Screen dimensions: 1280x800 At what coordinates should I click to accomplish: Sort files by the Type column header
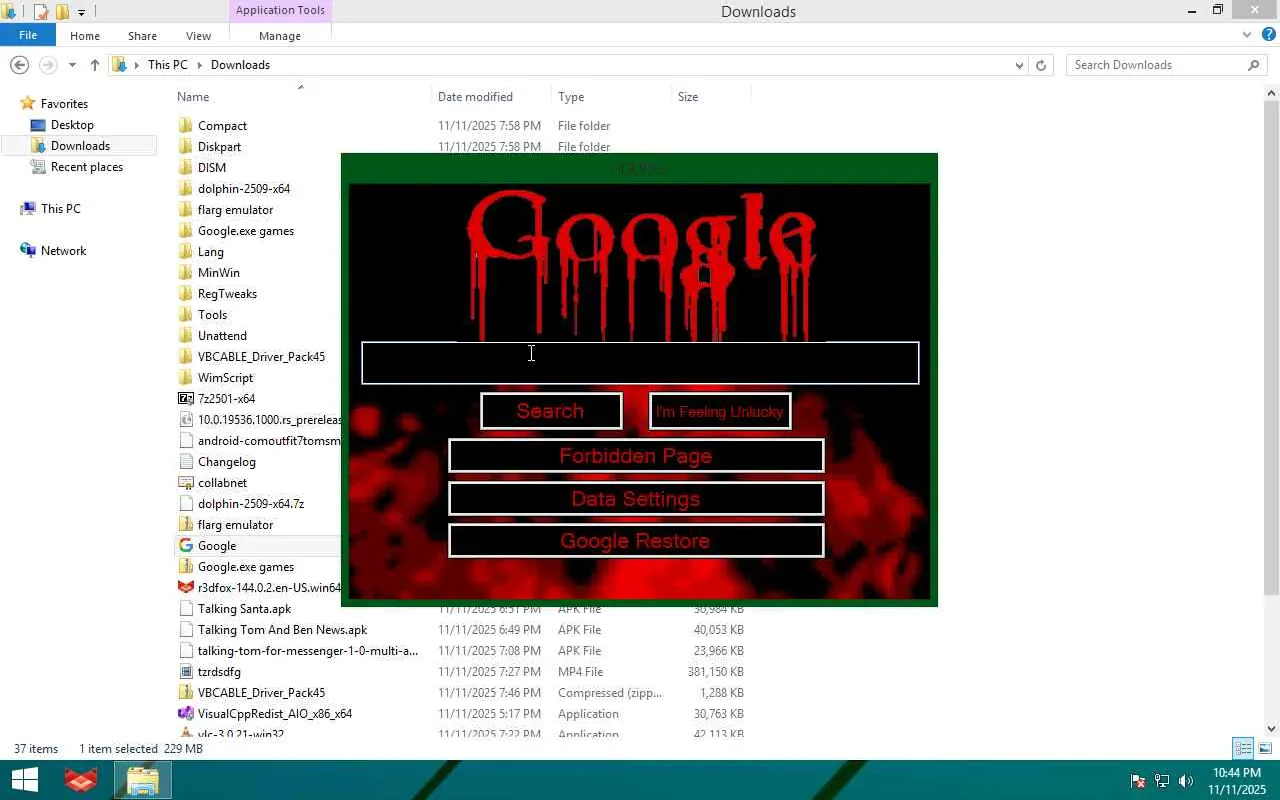click(611, 97)
